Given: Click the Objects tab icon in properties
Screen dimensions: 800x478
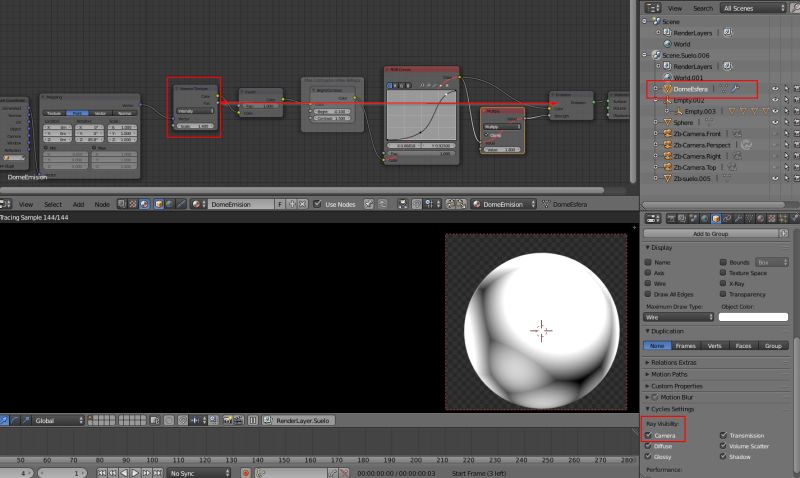Looking at the screenshot, I should point(716,219).
